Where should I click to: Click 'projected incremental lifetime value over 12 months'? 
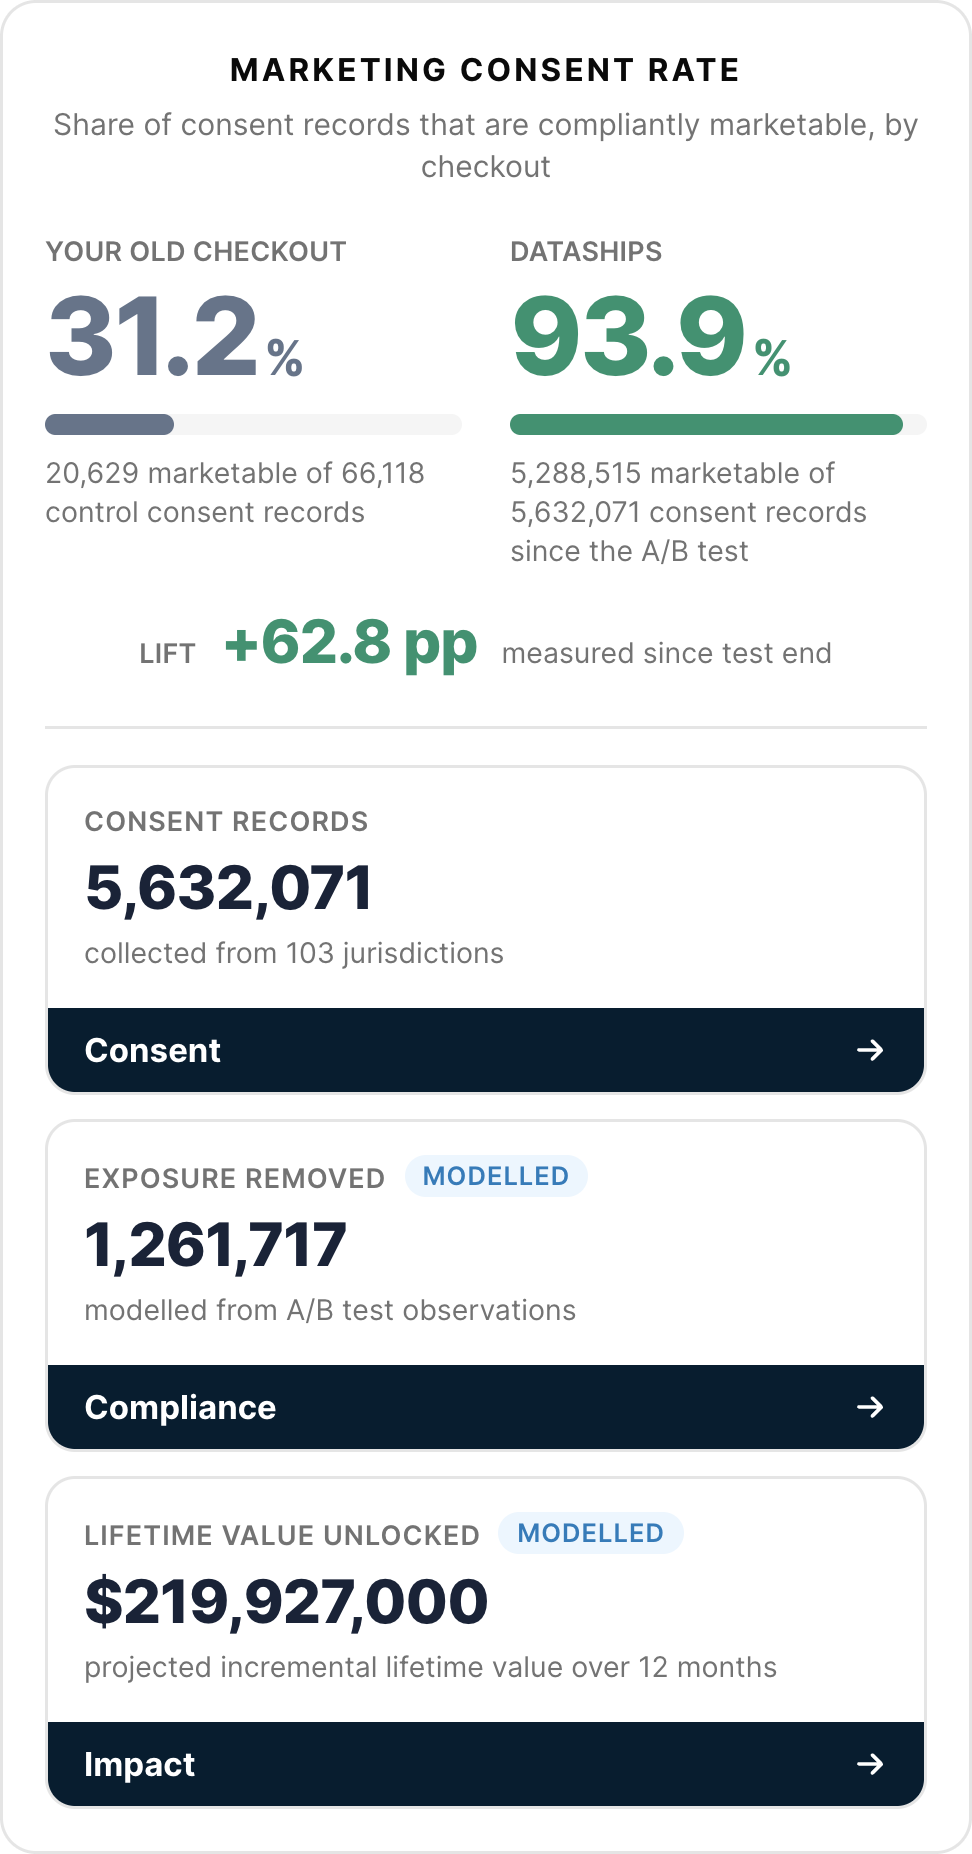click(x=431, y=1667)
